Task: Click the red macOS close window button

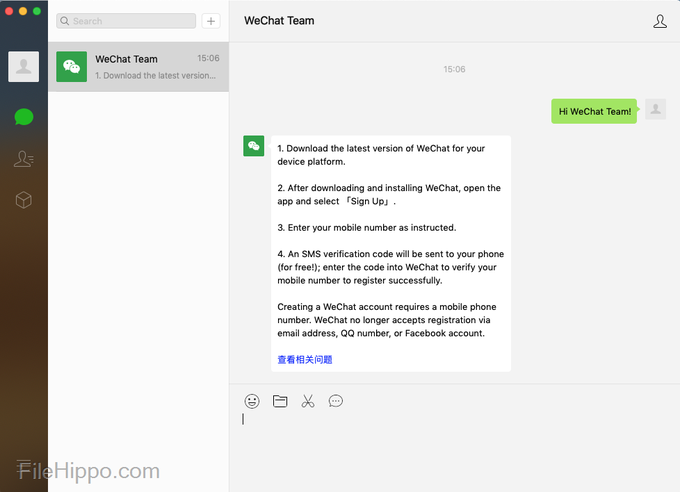Action: [x=9, y=11]
